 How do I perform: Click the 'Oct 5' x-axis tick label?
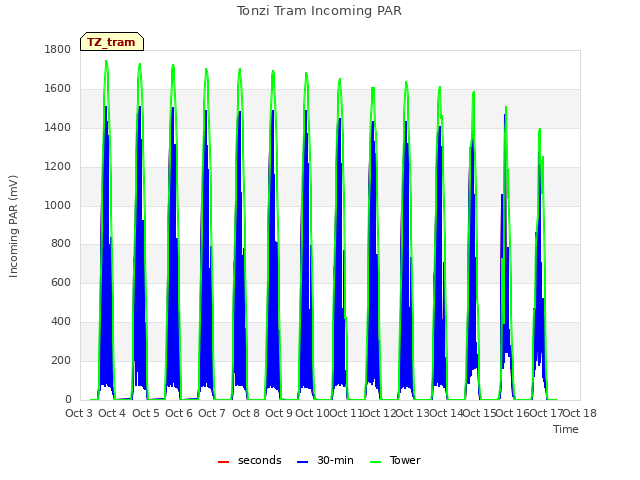point(146,413)
